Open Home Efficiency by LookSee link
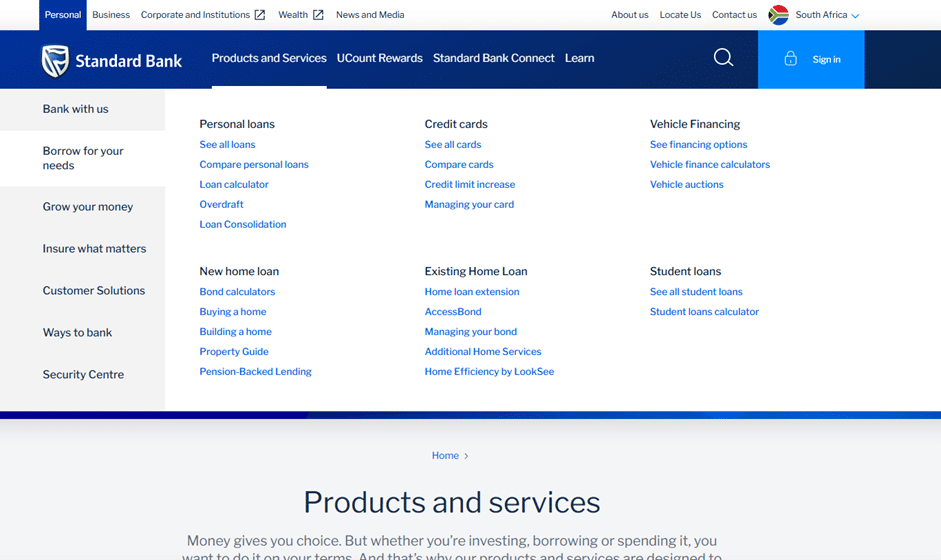Screen dimensions: 941x560 pyautogui.click(x=489, y=372)
